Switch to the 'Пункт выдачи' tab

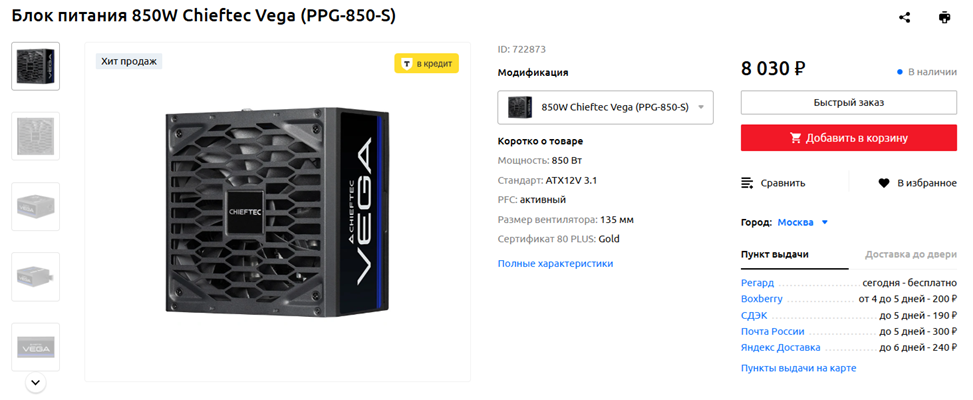(x=774, y=254)
